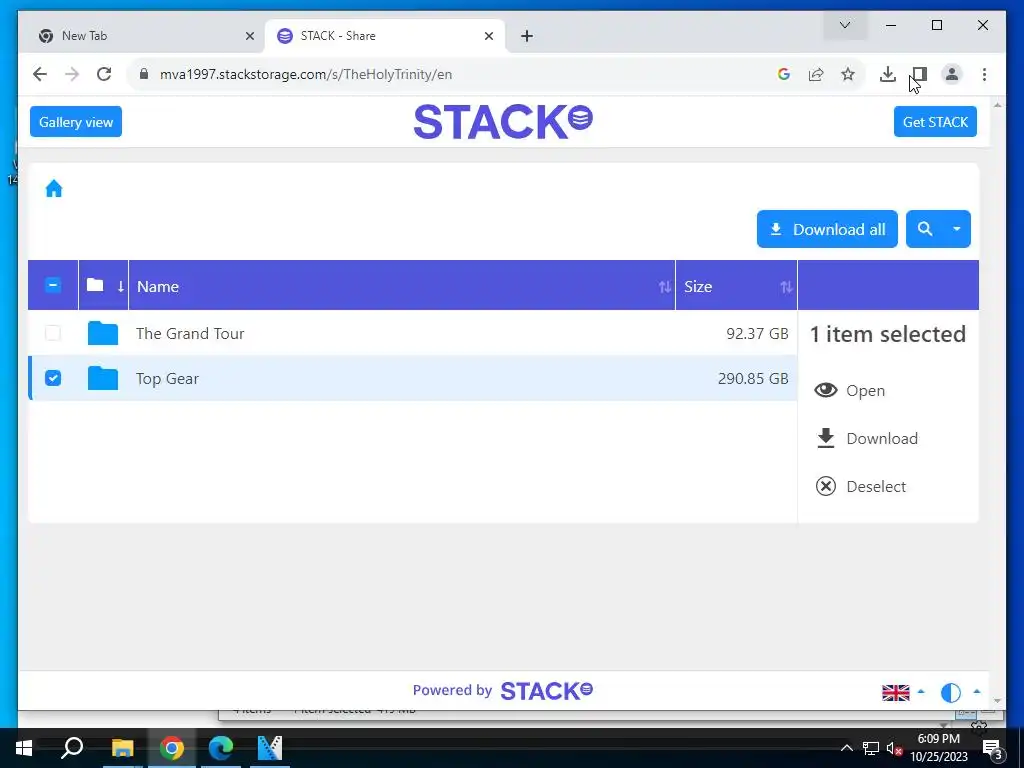Go forward in browser history

click(72, 74)
